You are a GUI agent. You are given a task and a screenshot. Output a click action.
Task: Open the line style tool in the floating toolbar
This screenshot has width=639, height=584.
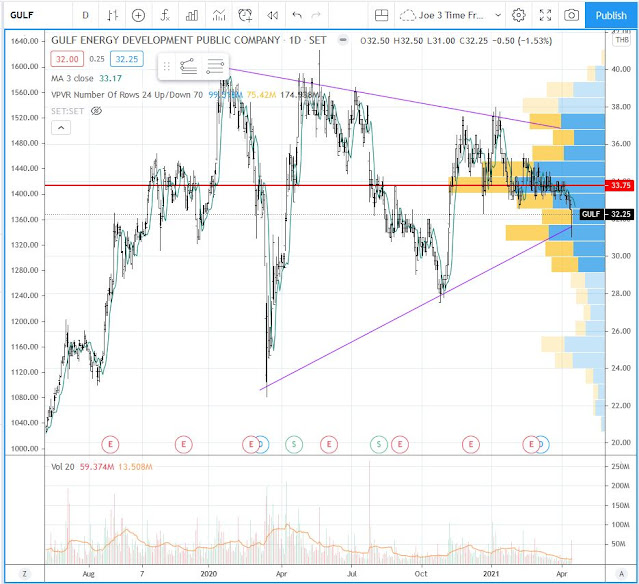point(188,66)
